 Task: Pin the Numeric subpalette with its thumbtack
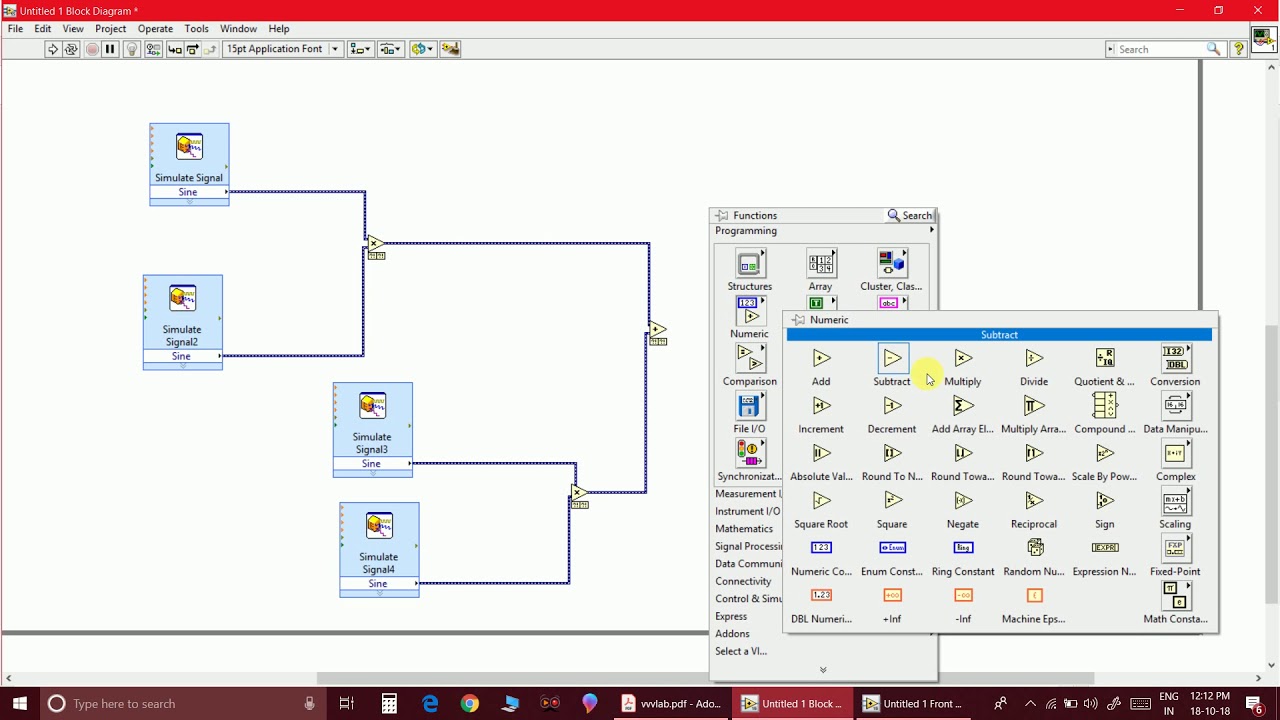(x=798, y=320)
